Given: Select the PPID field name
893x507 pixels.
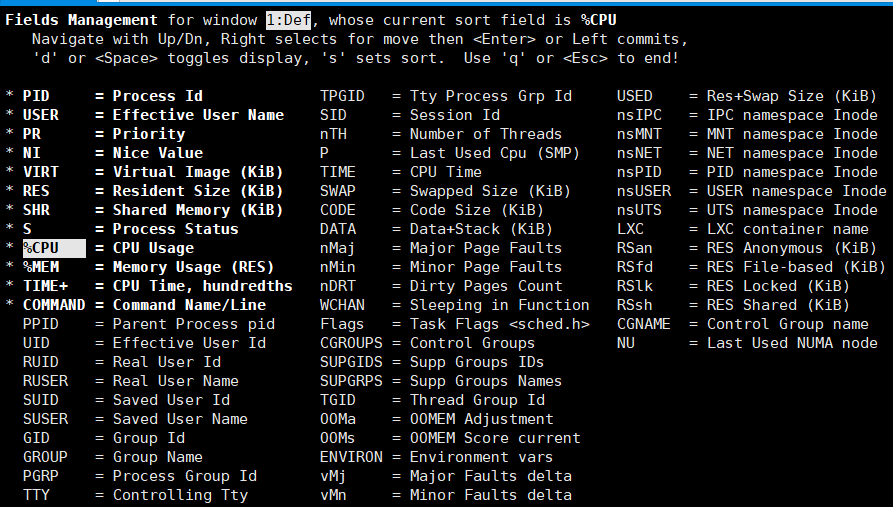Looking at the screenshot, I should tap(40, 324).
